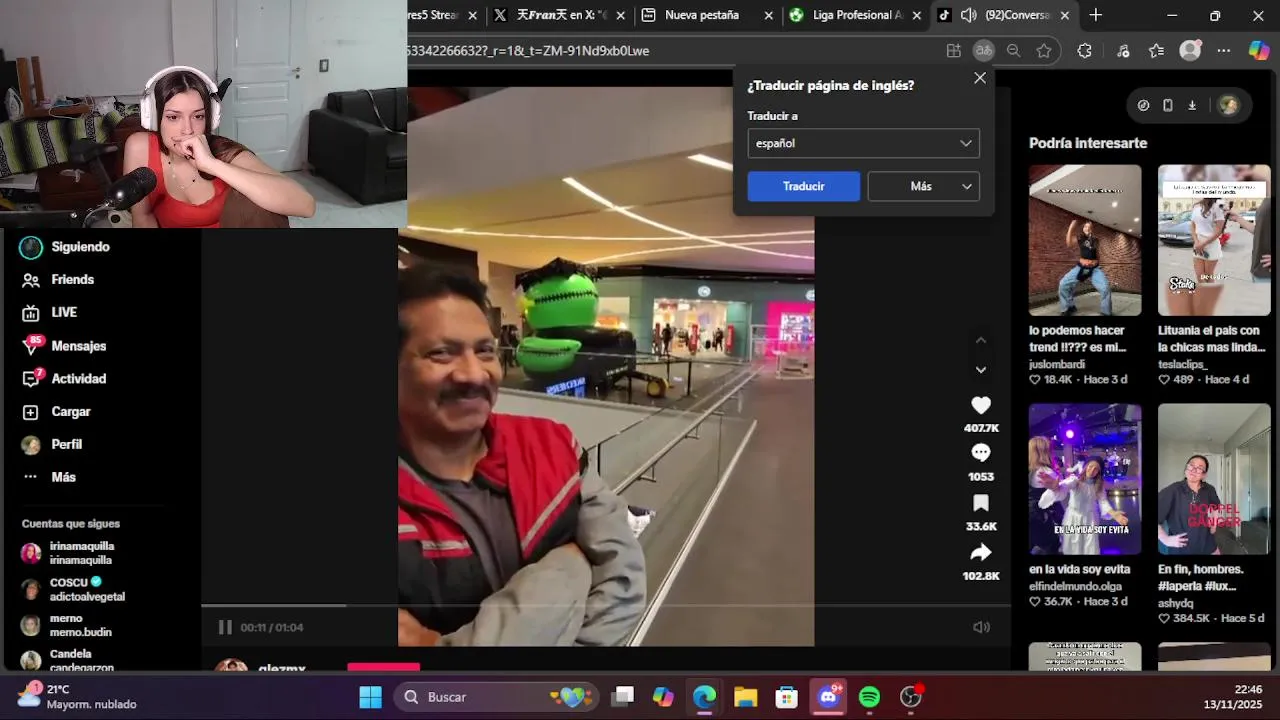Image resolution: width=1280 pixels, height=720 pixels.
Task: Open the Candela followed account
Action: (x=68, y=660)
